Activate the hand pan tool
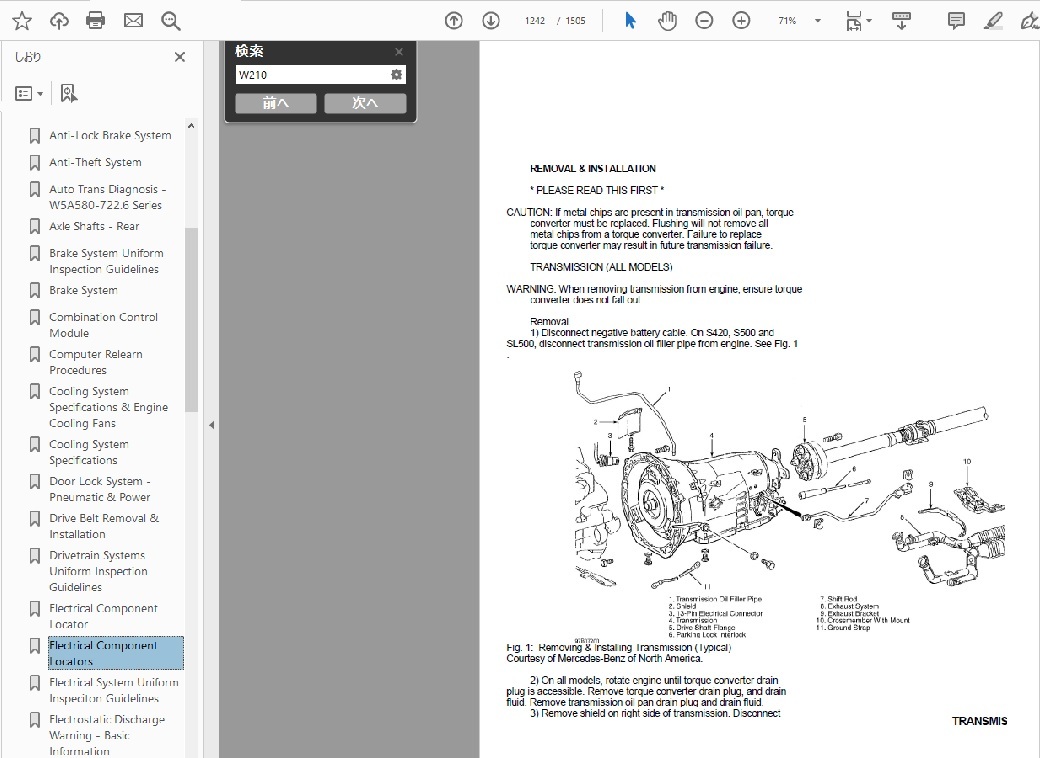The width and height of the screenshot is (1040, 758). 667,20
